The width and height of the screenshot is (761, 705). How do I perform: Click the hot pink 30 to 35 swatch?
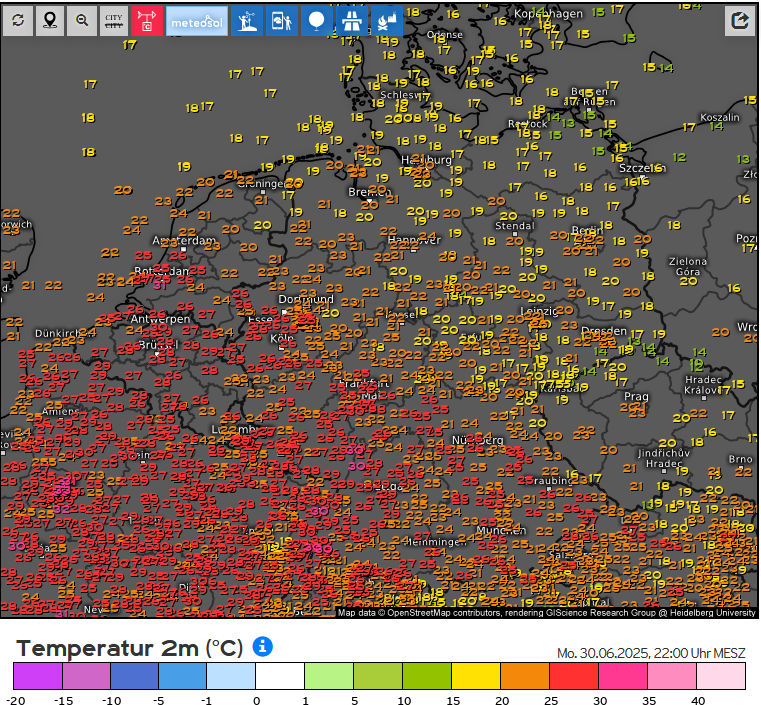[623, 676]
